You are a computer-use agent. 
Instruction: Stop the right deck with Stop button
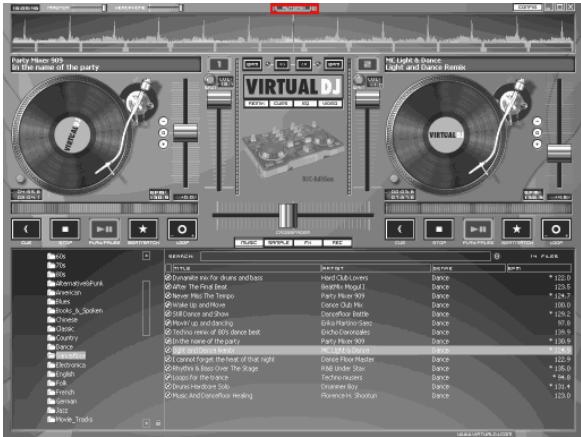pyautogui.click(x=439, y=229)
